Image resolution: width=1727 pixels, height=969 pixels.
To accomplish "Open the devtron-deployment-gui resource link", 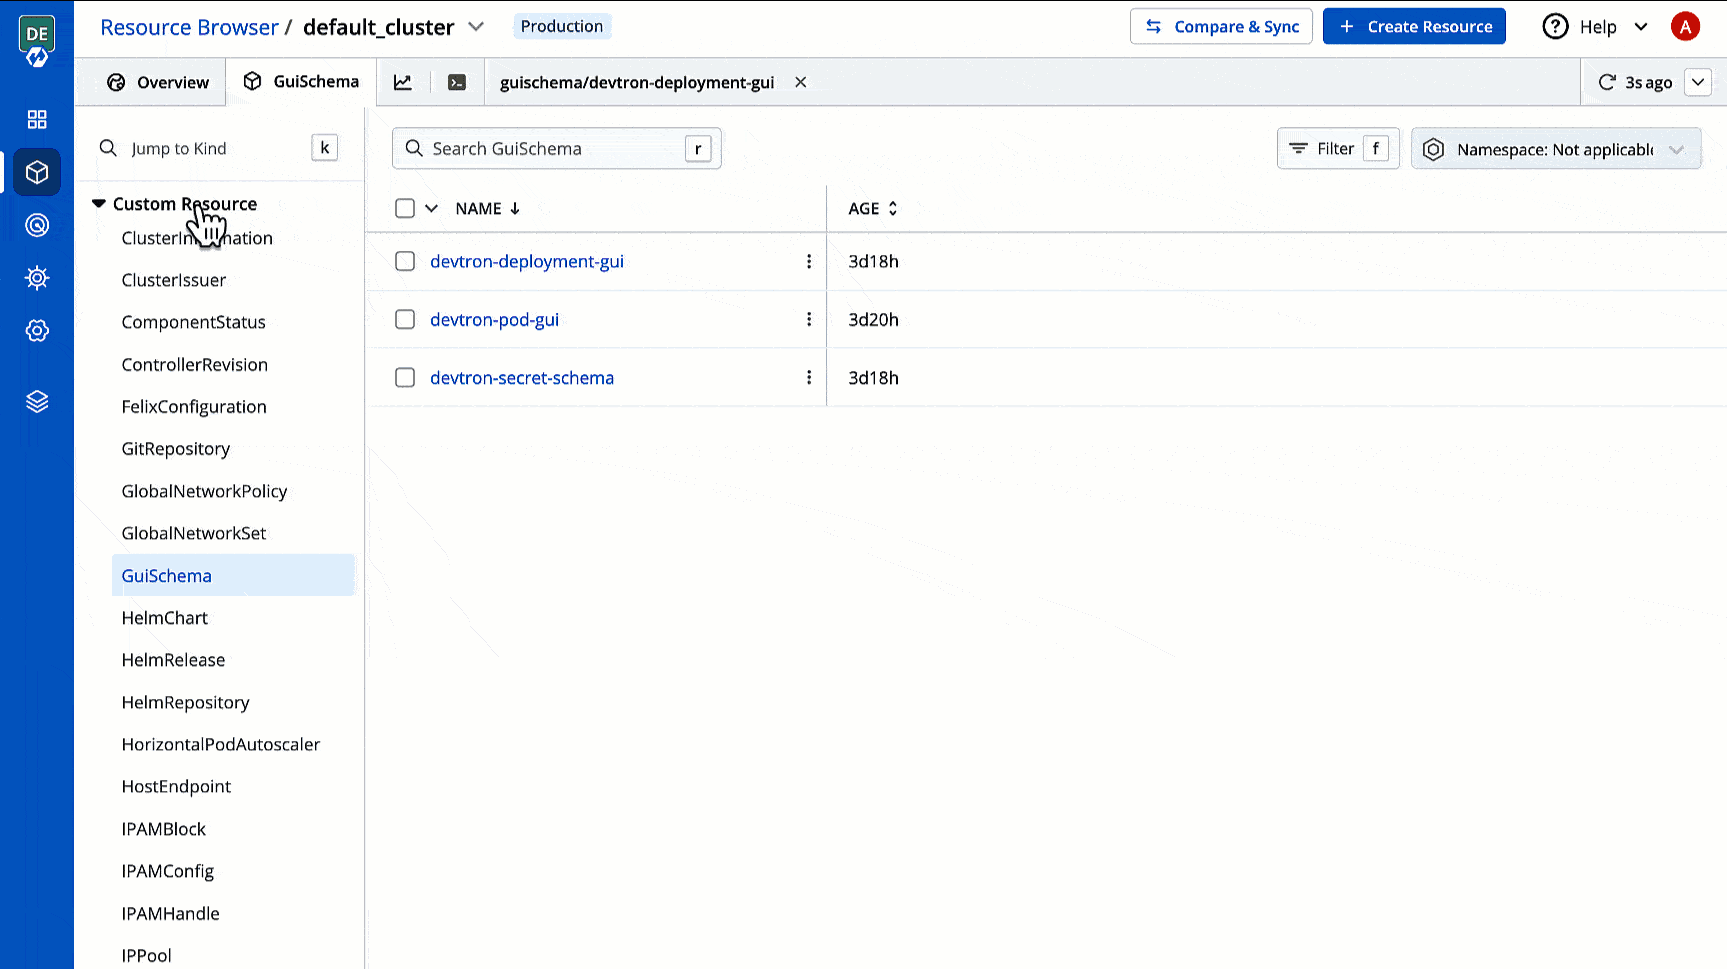I will [527, 261].
